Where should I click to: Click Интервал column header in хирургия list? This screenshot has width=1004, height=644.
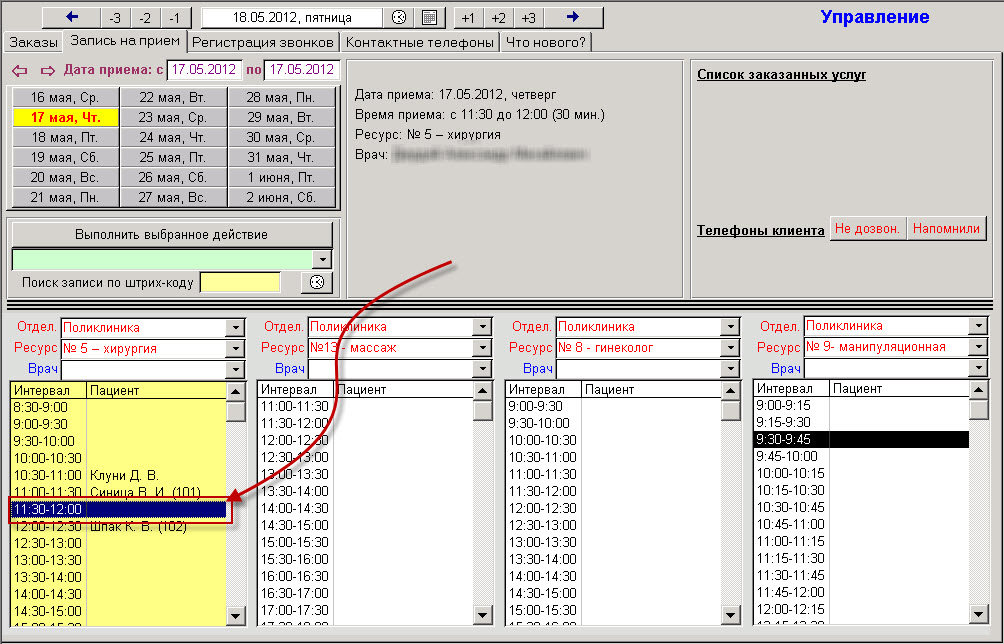(x=49, y=390)
